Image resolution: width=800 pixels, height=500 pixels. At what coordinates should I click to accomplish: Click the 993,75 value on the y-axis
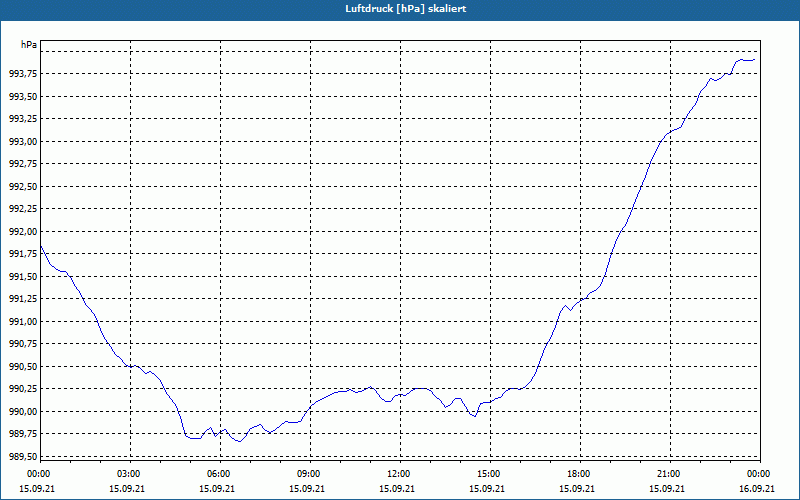[23, 74]
